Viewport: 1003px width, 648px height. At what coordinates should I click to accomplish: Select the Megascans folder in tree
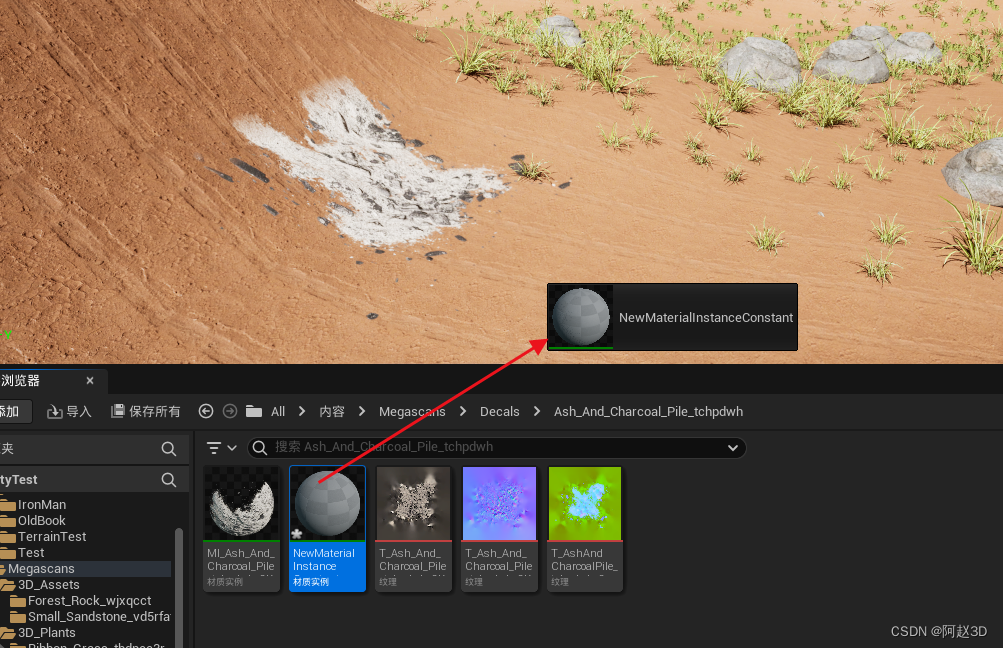click(x=41, y=568)
